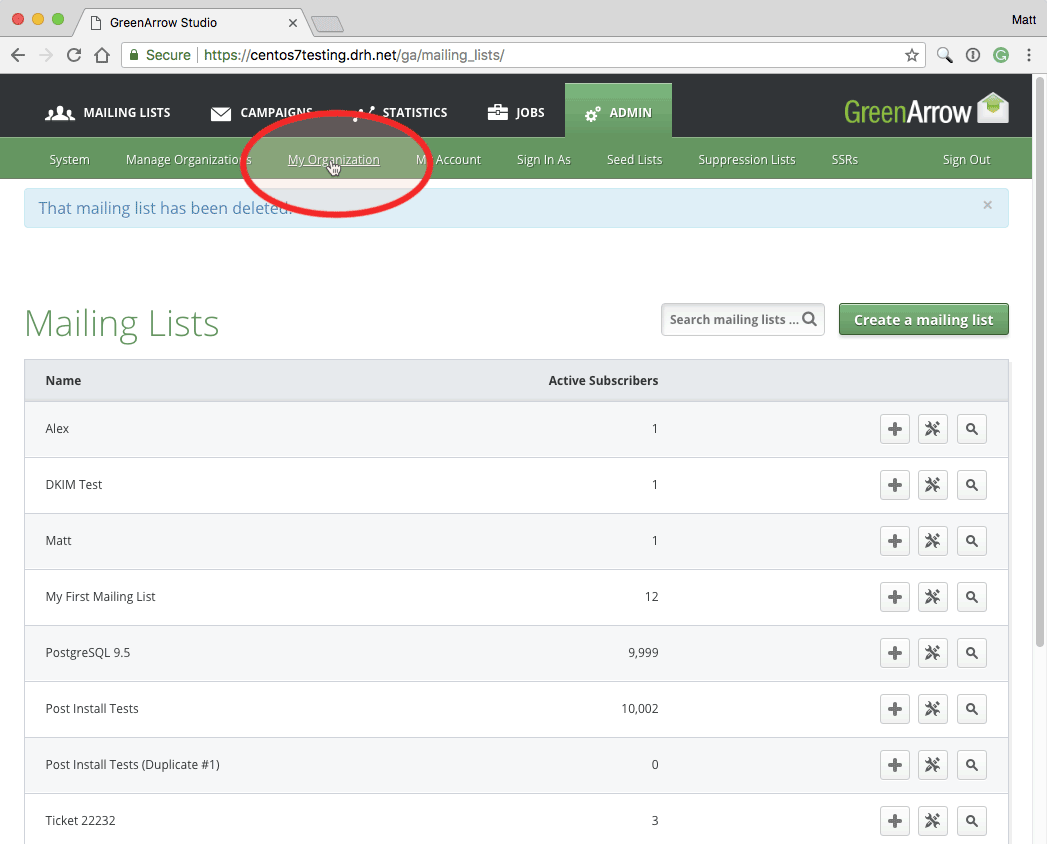The height and width of the screenshot is (844, 1047).
Task: Search subscribers in Alex list
Action: (972, 429)
